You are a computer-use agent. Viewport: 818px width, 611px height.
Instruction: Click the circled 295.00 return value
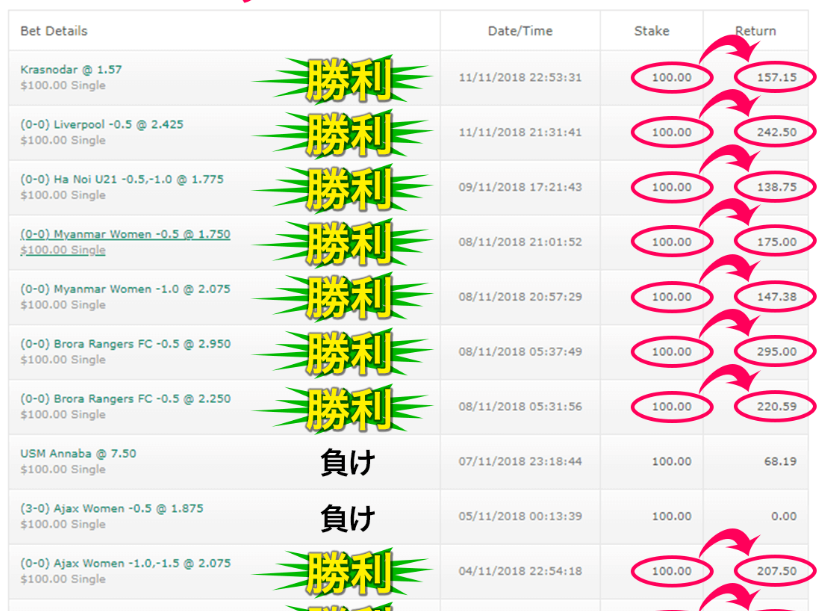pos(775,352)
